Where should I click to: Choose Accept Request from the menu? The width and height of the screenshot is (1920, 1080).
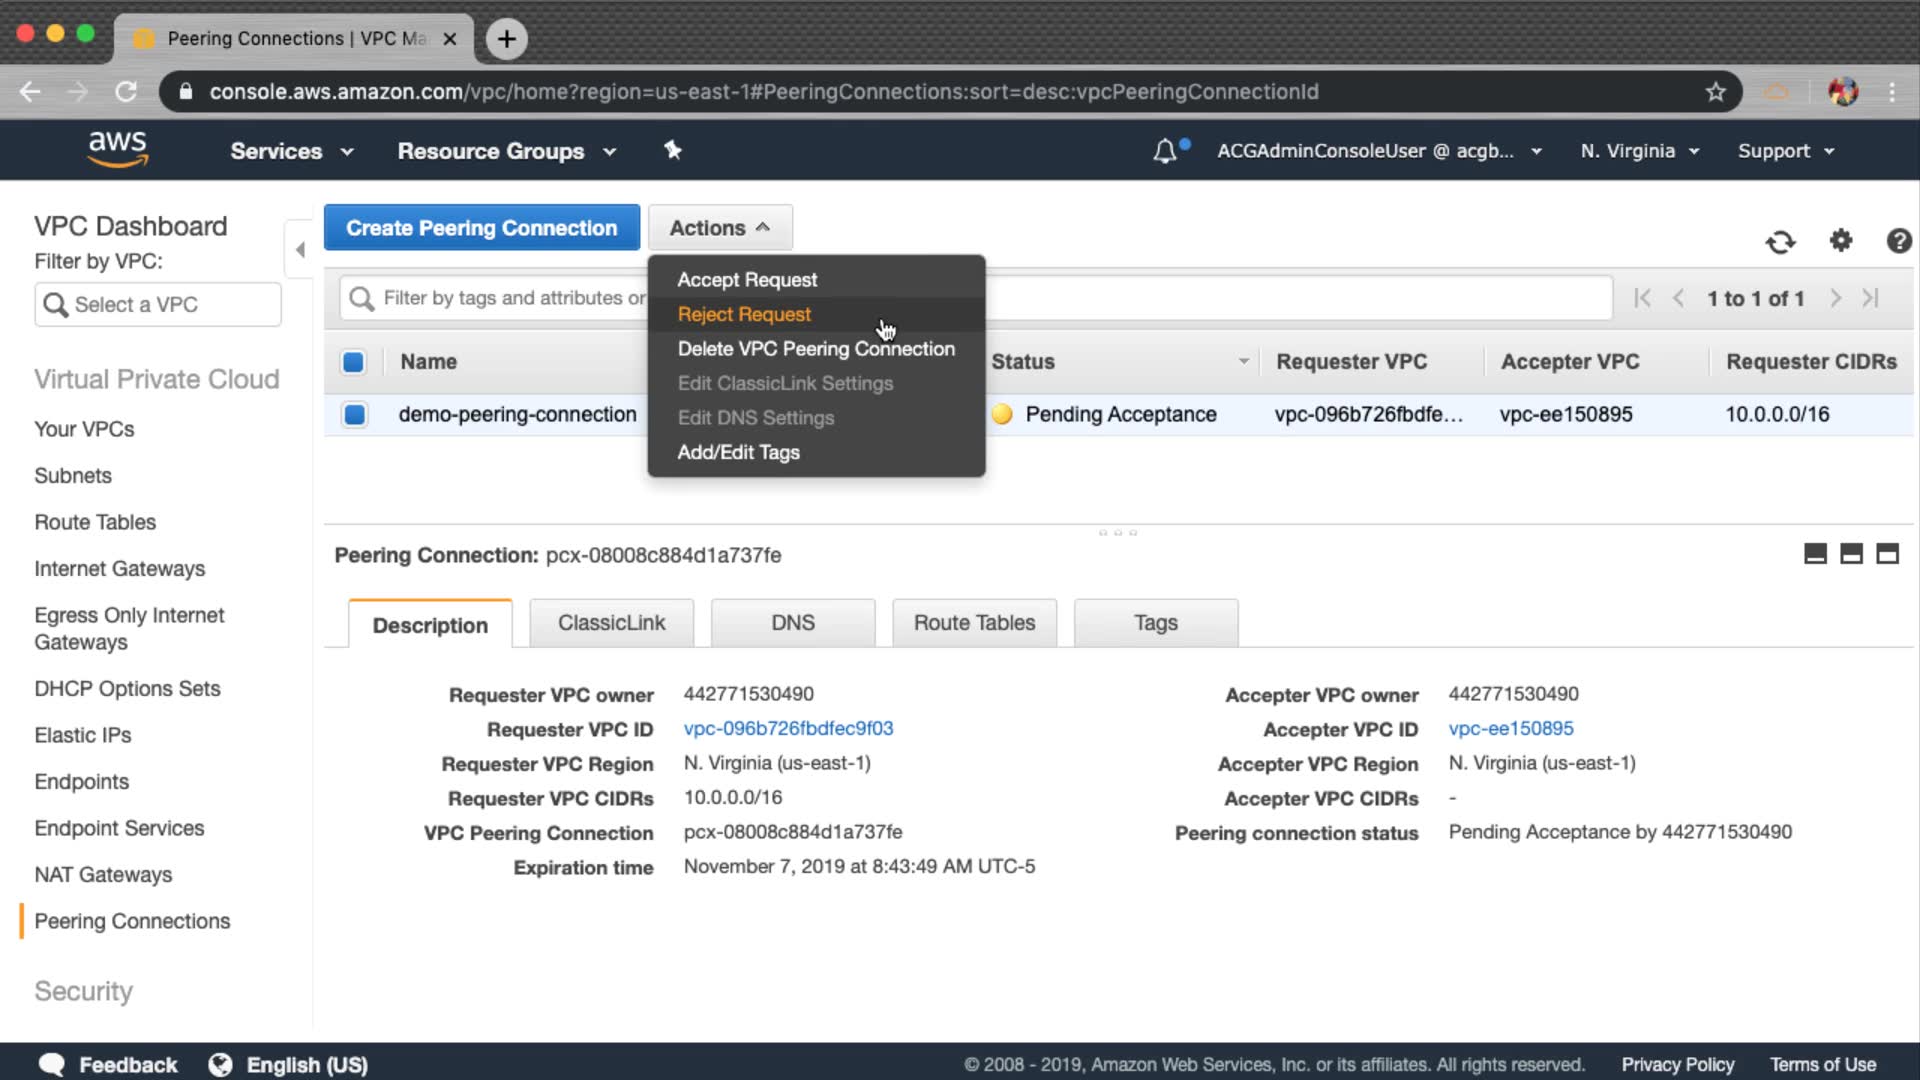(747, 280)
